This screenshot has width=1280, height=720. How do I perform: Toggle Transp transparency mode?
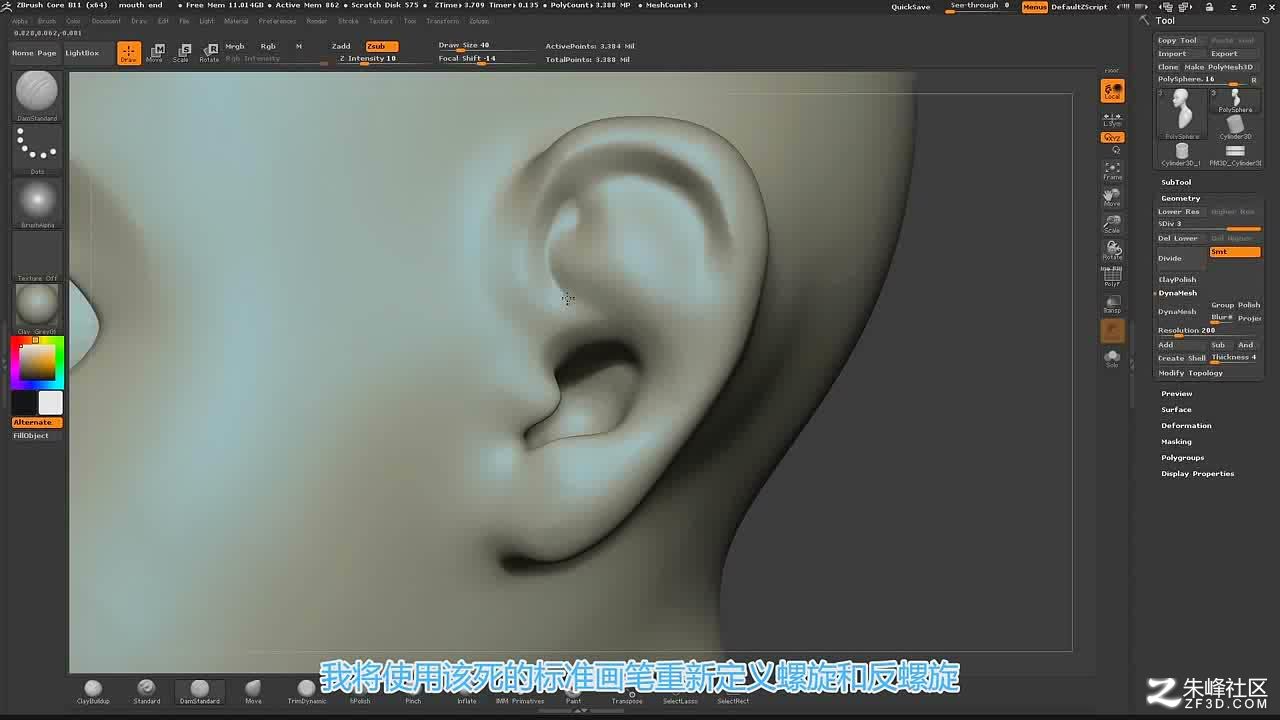(x=1112, y=304)
